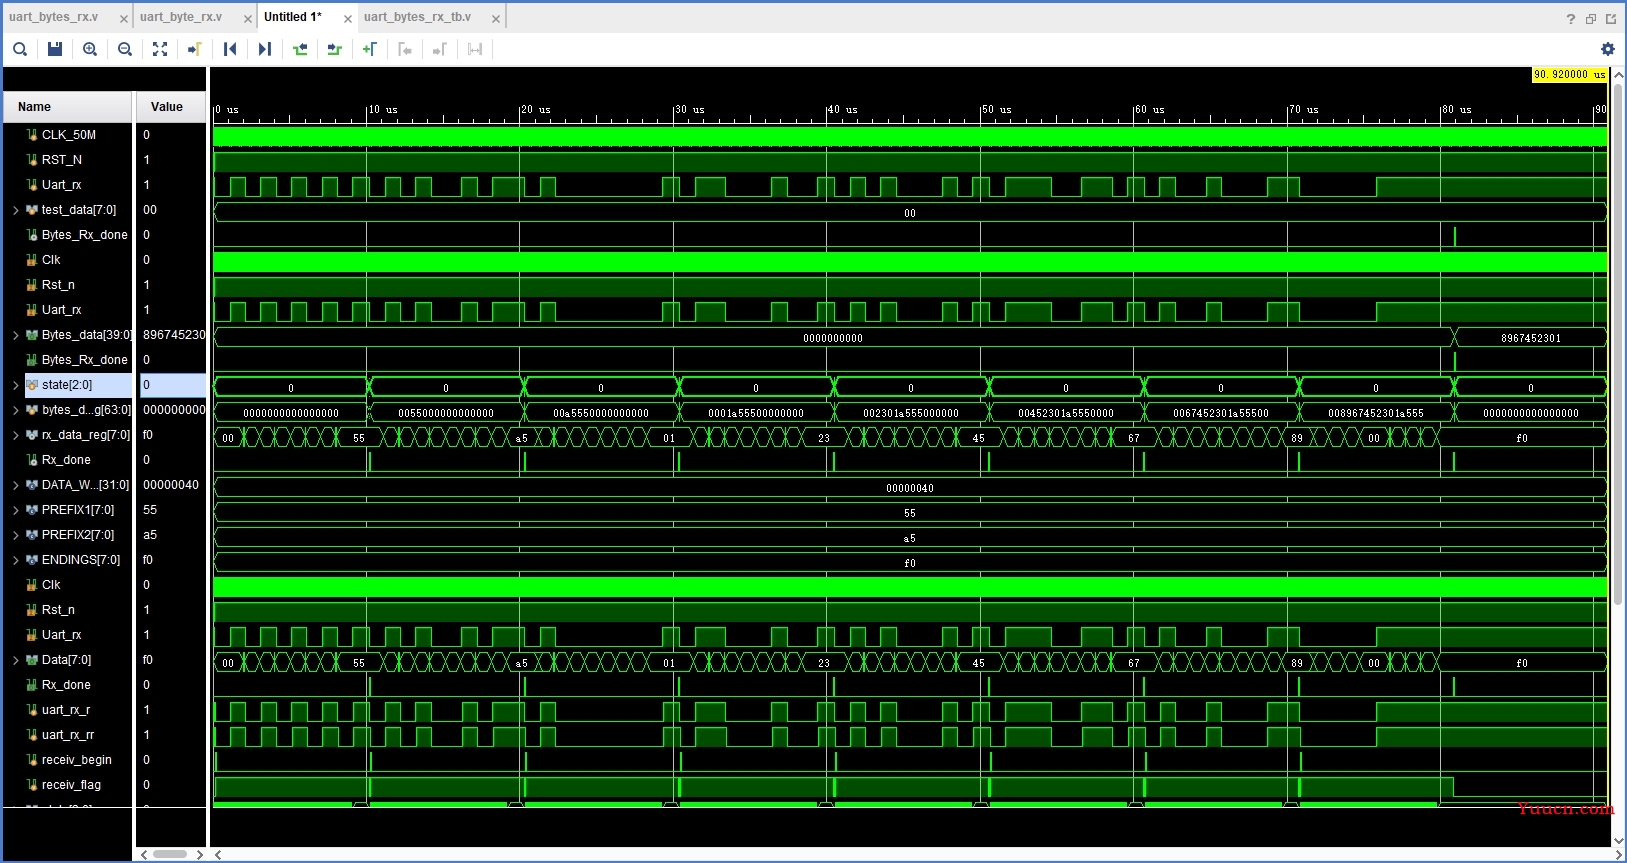This screenshot has height=863, width=1627.
Task: Go to cursor button in toolbar
Action: (x=195, y=49)
